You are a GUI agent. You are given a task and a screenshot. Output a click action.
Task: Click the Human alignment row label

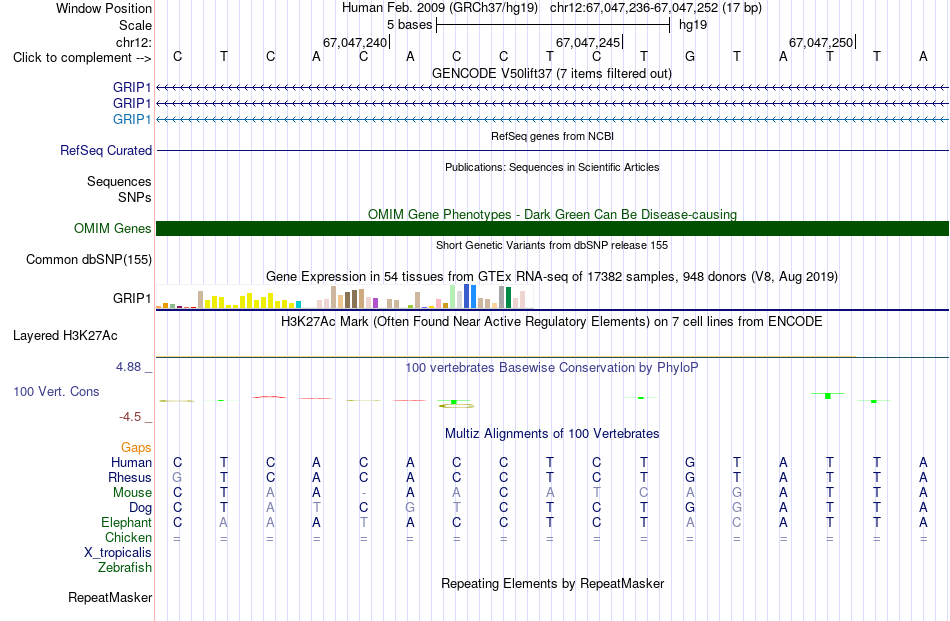point(131,463)
